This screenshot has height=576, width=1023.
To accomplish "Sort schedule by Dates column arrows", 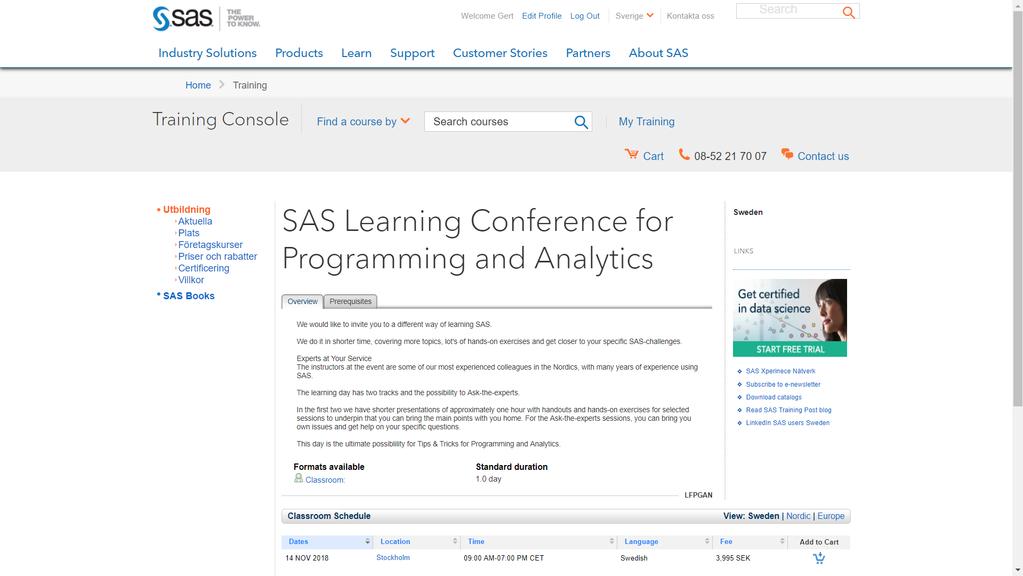I will tap(367, 541).
